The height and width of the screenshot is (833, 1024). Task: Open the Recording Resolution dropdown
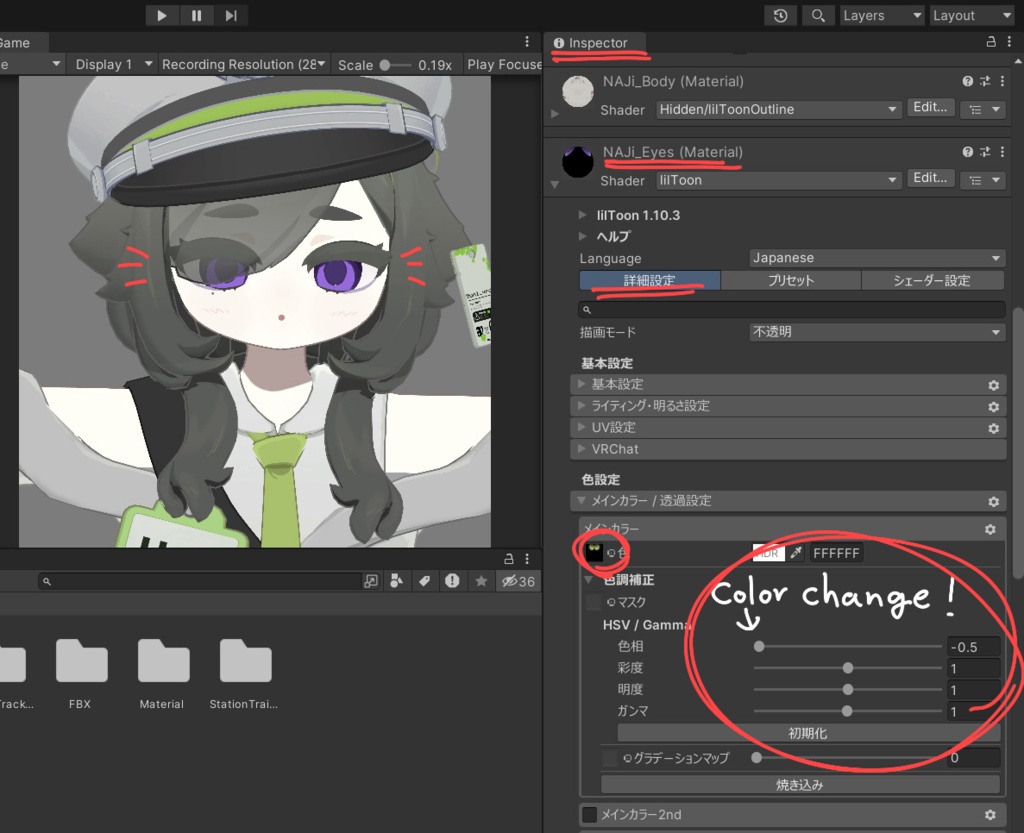tap(243, 64)
